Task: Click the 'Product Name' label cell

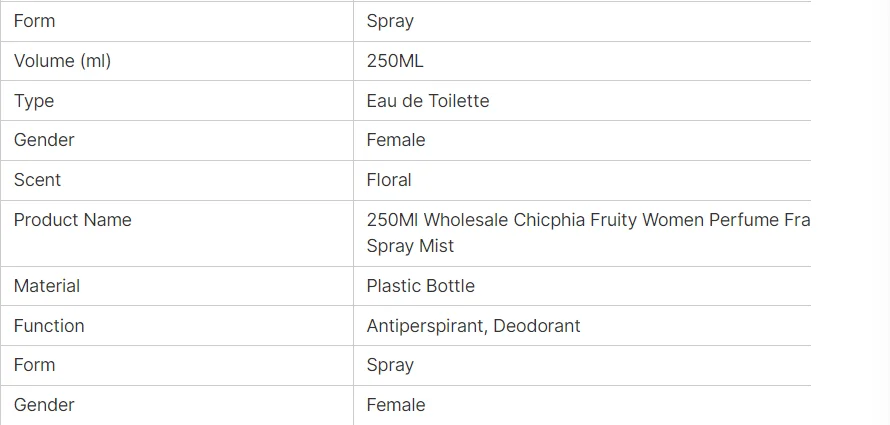Action: pos(72,220)
